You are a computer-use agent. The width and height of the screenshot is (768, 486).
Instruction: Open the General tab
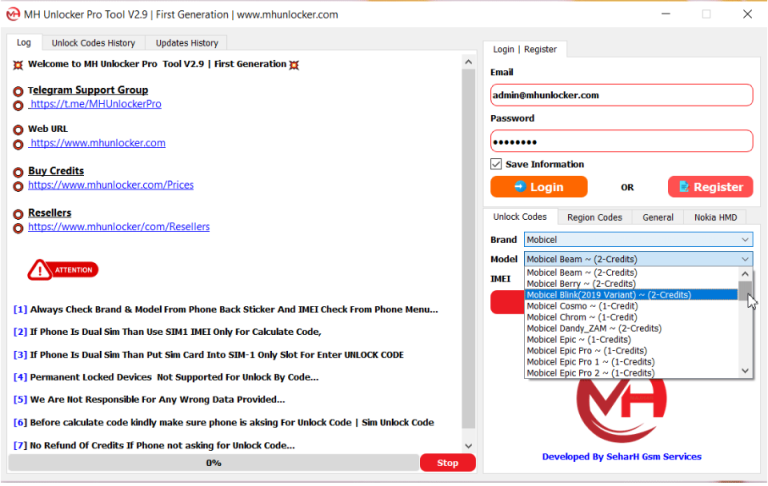tap(658, 218)
